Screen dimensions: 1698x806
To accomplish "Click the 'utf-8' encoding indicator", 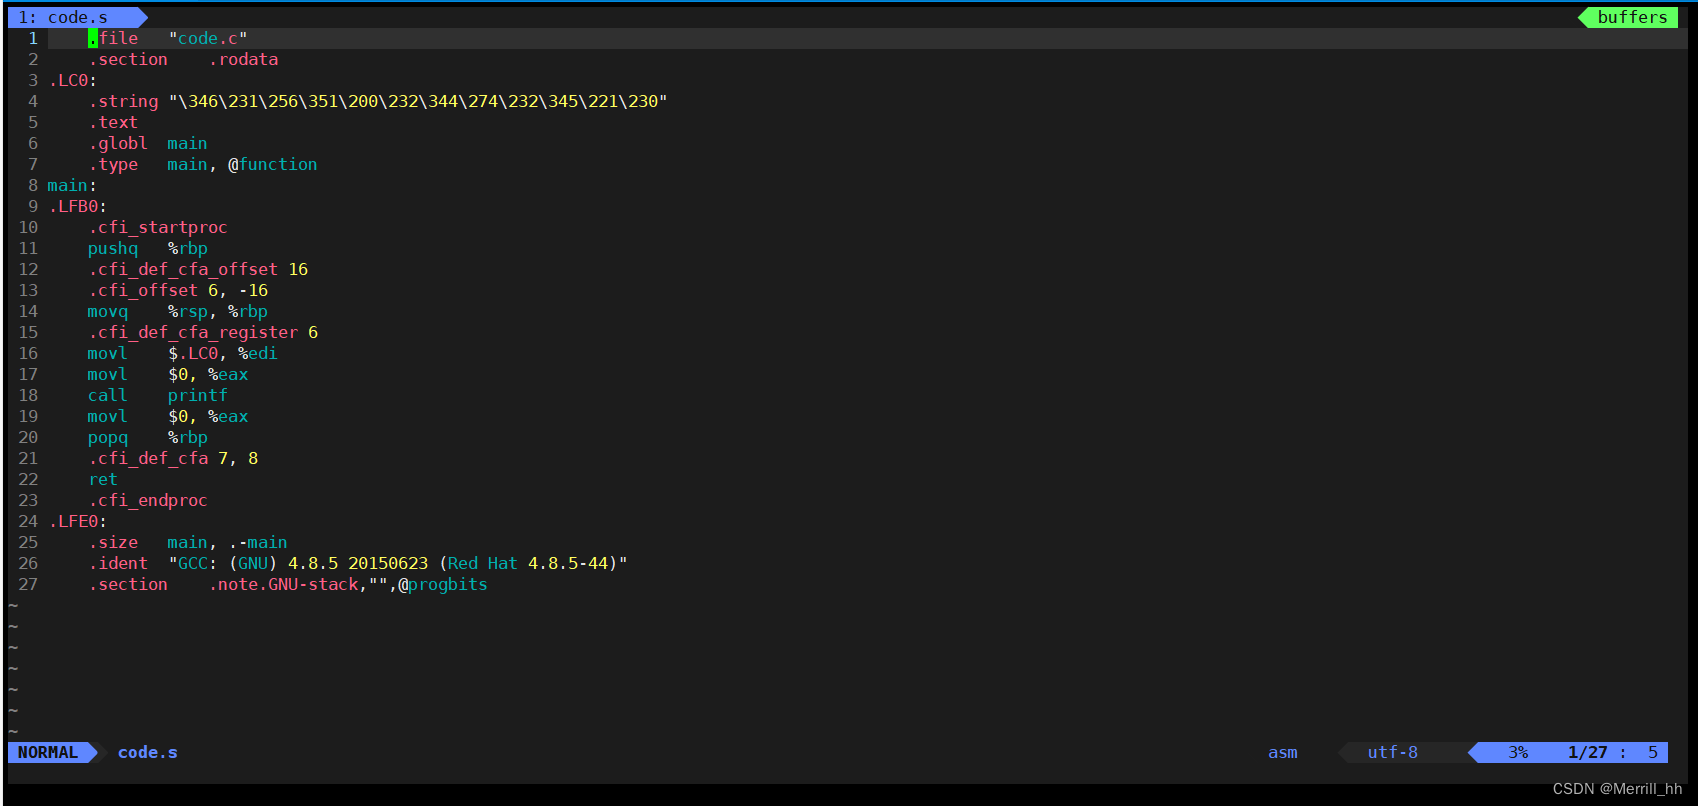I will tap(1392, 752).
